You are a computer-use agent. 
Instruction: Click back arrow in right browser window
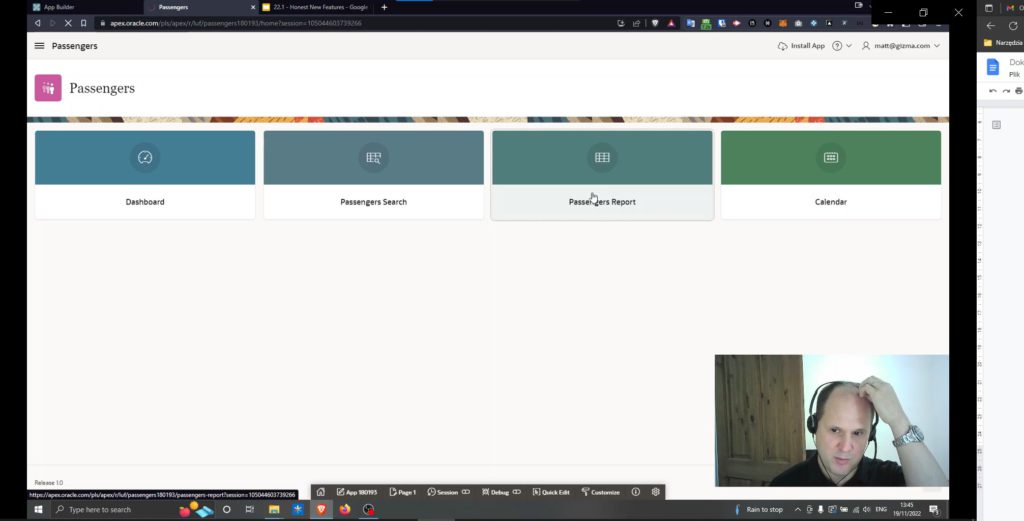click(x=991, y=26)
